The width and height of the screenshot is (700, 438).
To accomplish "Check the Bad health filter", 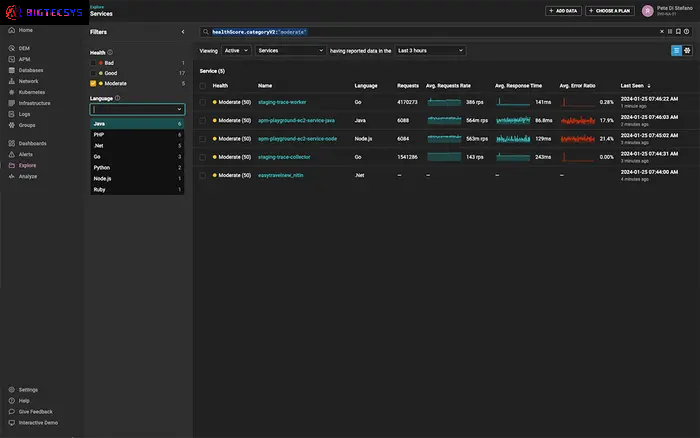I will 94,62.
